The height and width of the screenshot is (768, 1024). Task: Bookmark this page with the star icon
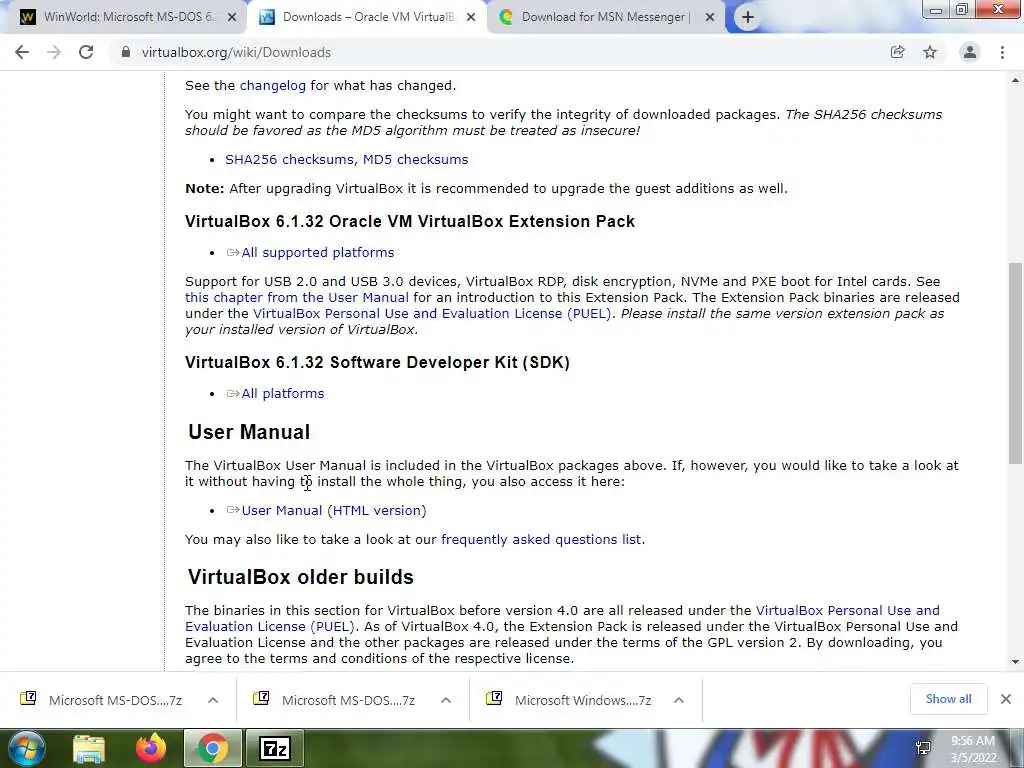(x=930, y=52)
